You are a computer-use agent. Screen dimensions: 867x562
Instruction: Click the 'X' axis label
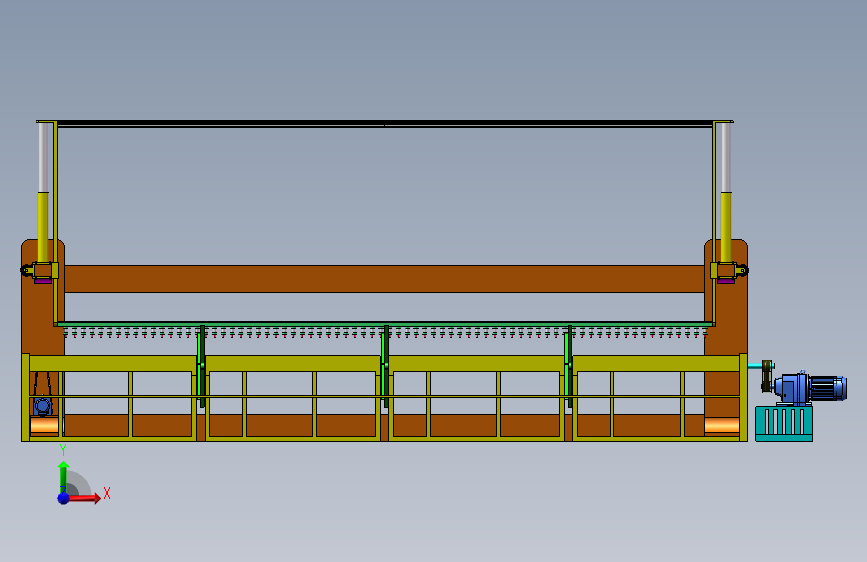point(107,493)
